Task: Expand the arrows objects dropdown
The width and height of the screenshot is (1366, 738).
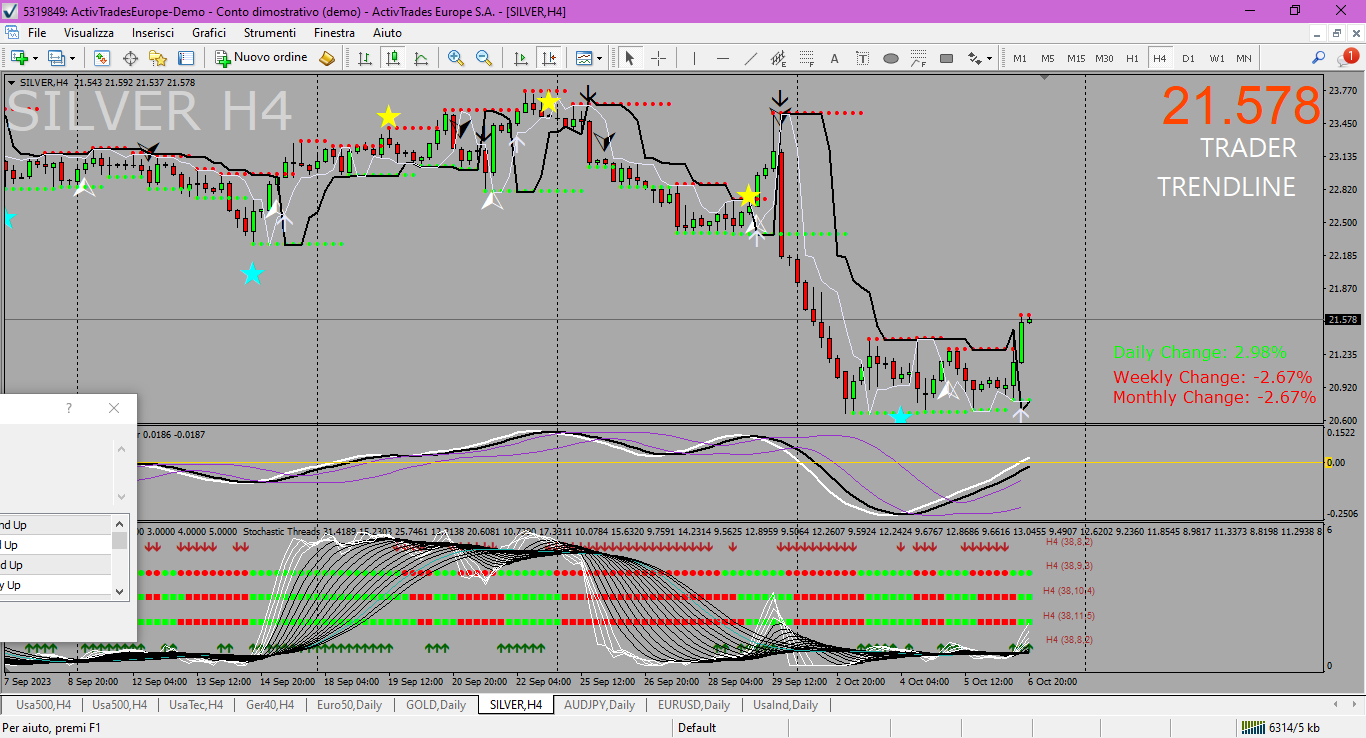Action: pos(989,58)
